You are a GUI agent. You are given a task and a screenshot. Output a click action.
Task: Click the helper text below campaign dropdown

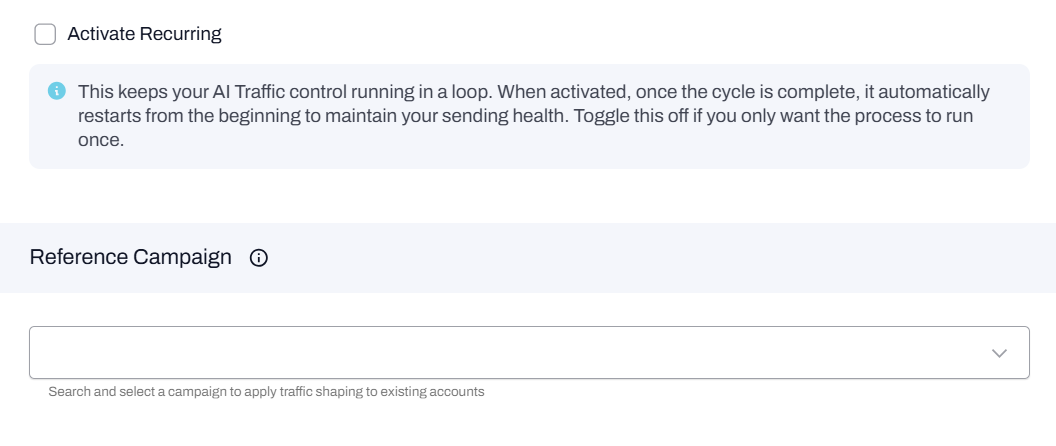(266, 392)
